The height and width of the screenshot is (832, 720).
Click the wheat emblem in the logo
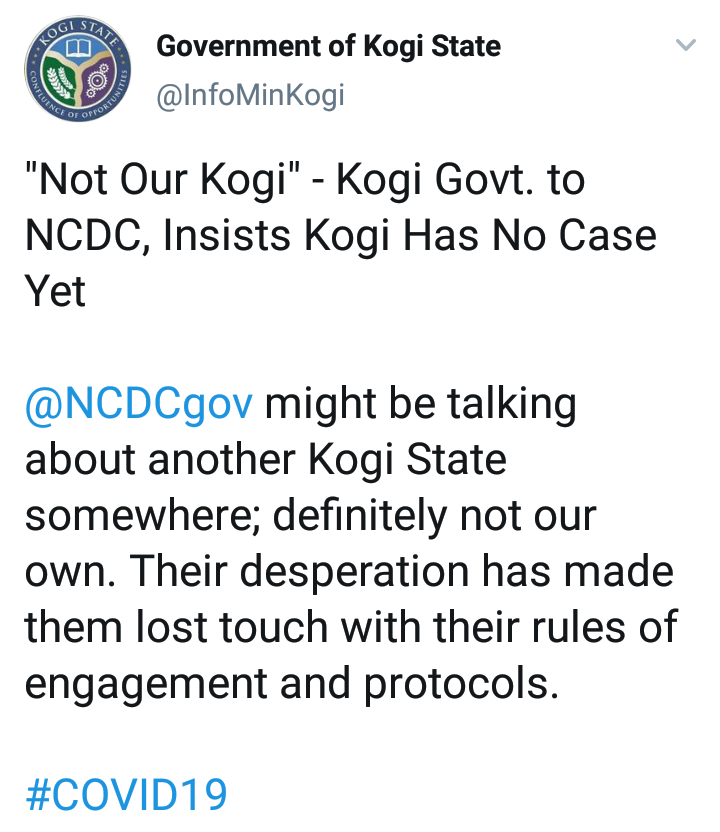click(x=61, y=84)
